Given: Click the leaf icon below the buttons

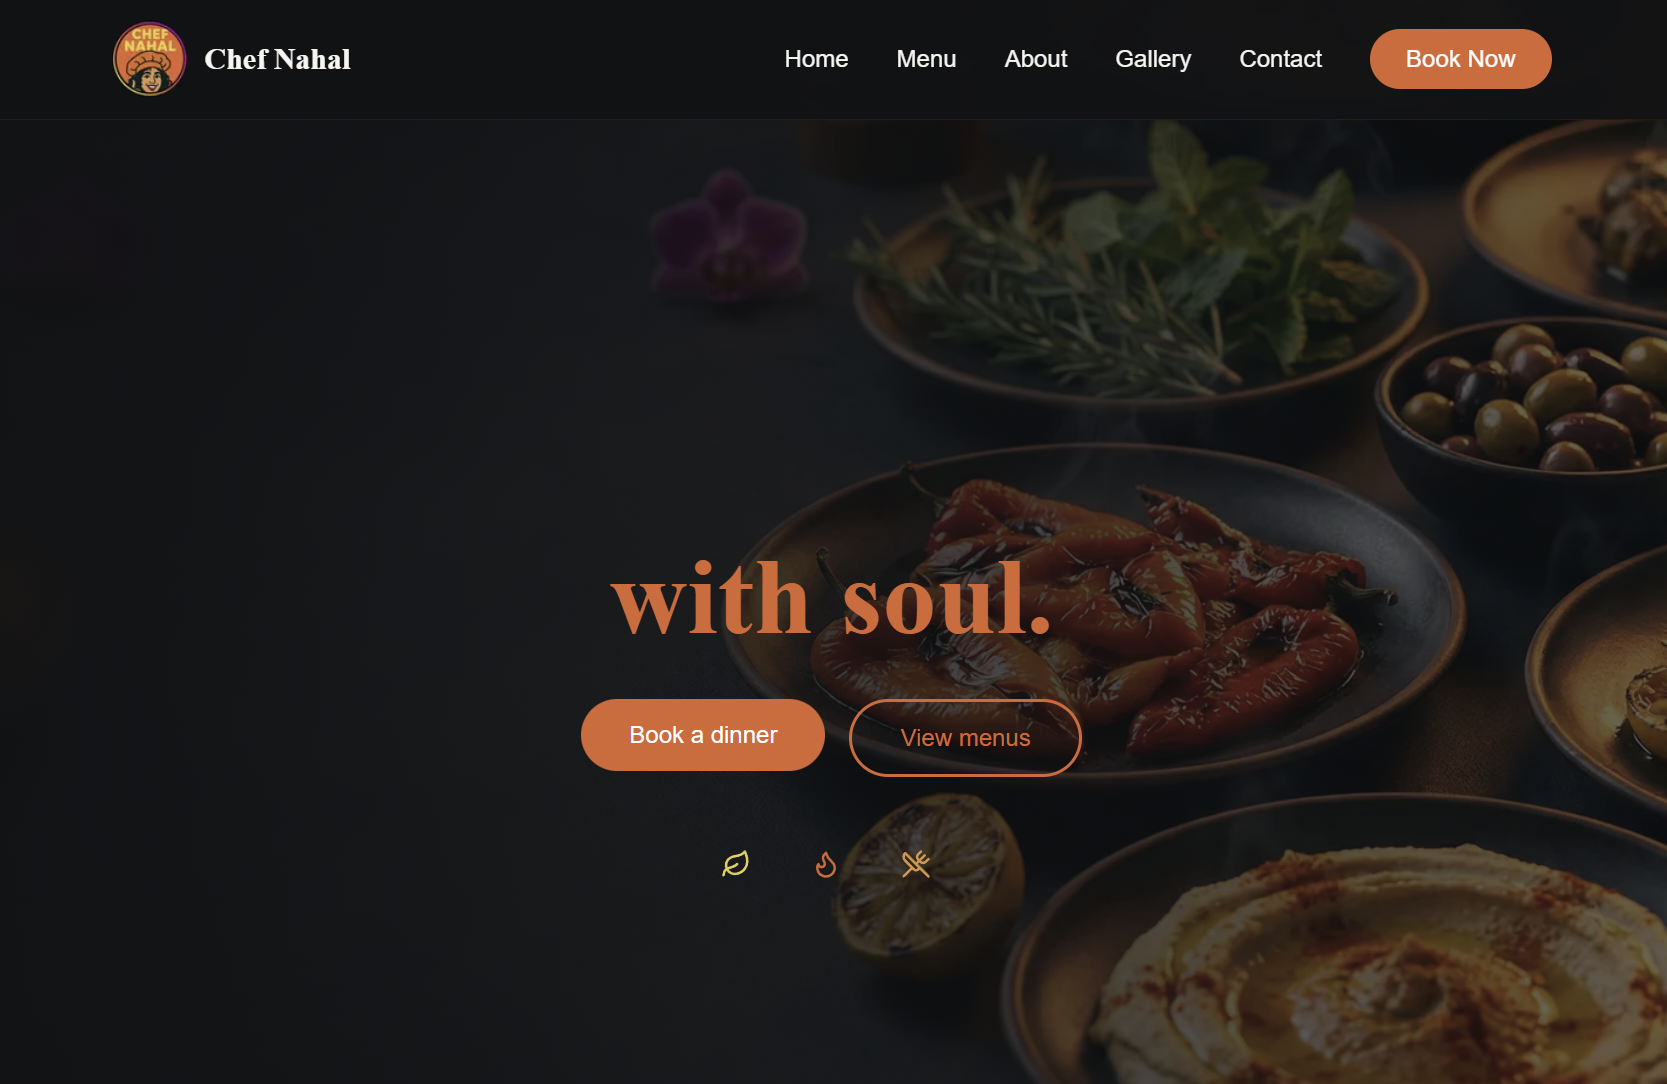Looking at the screenshot, I should click(x=736, y=864).
